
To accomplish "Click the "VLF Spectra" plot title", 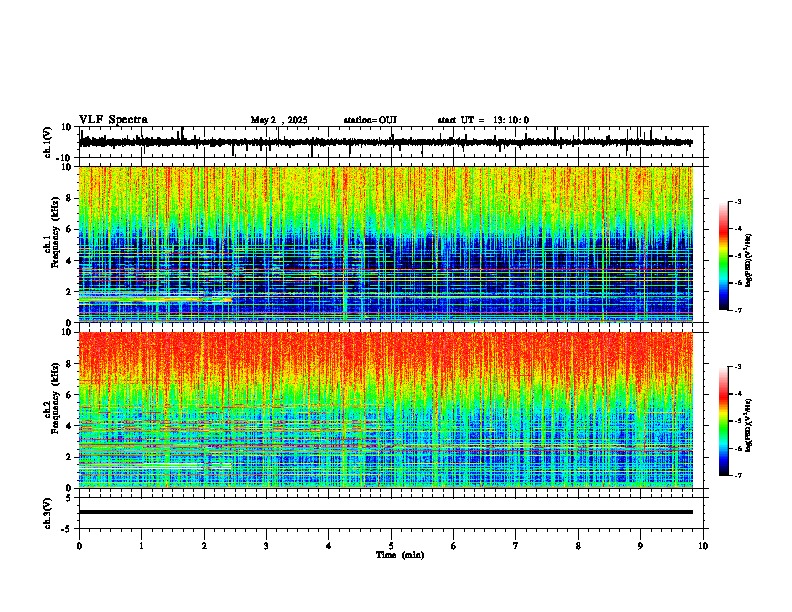I will pos(113,120).
